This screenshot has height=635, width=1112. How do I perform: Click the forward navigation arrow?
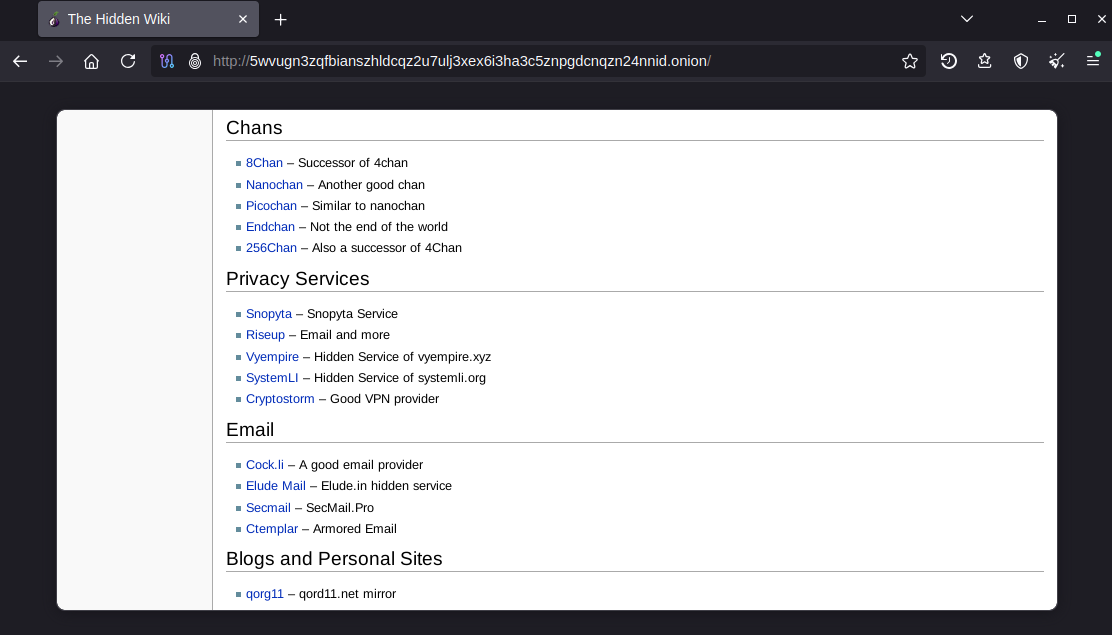pyautogui.click(x=56, y=61)
